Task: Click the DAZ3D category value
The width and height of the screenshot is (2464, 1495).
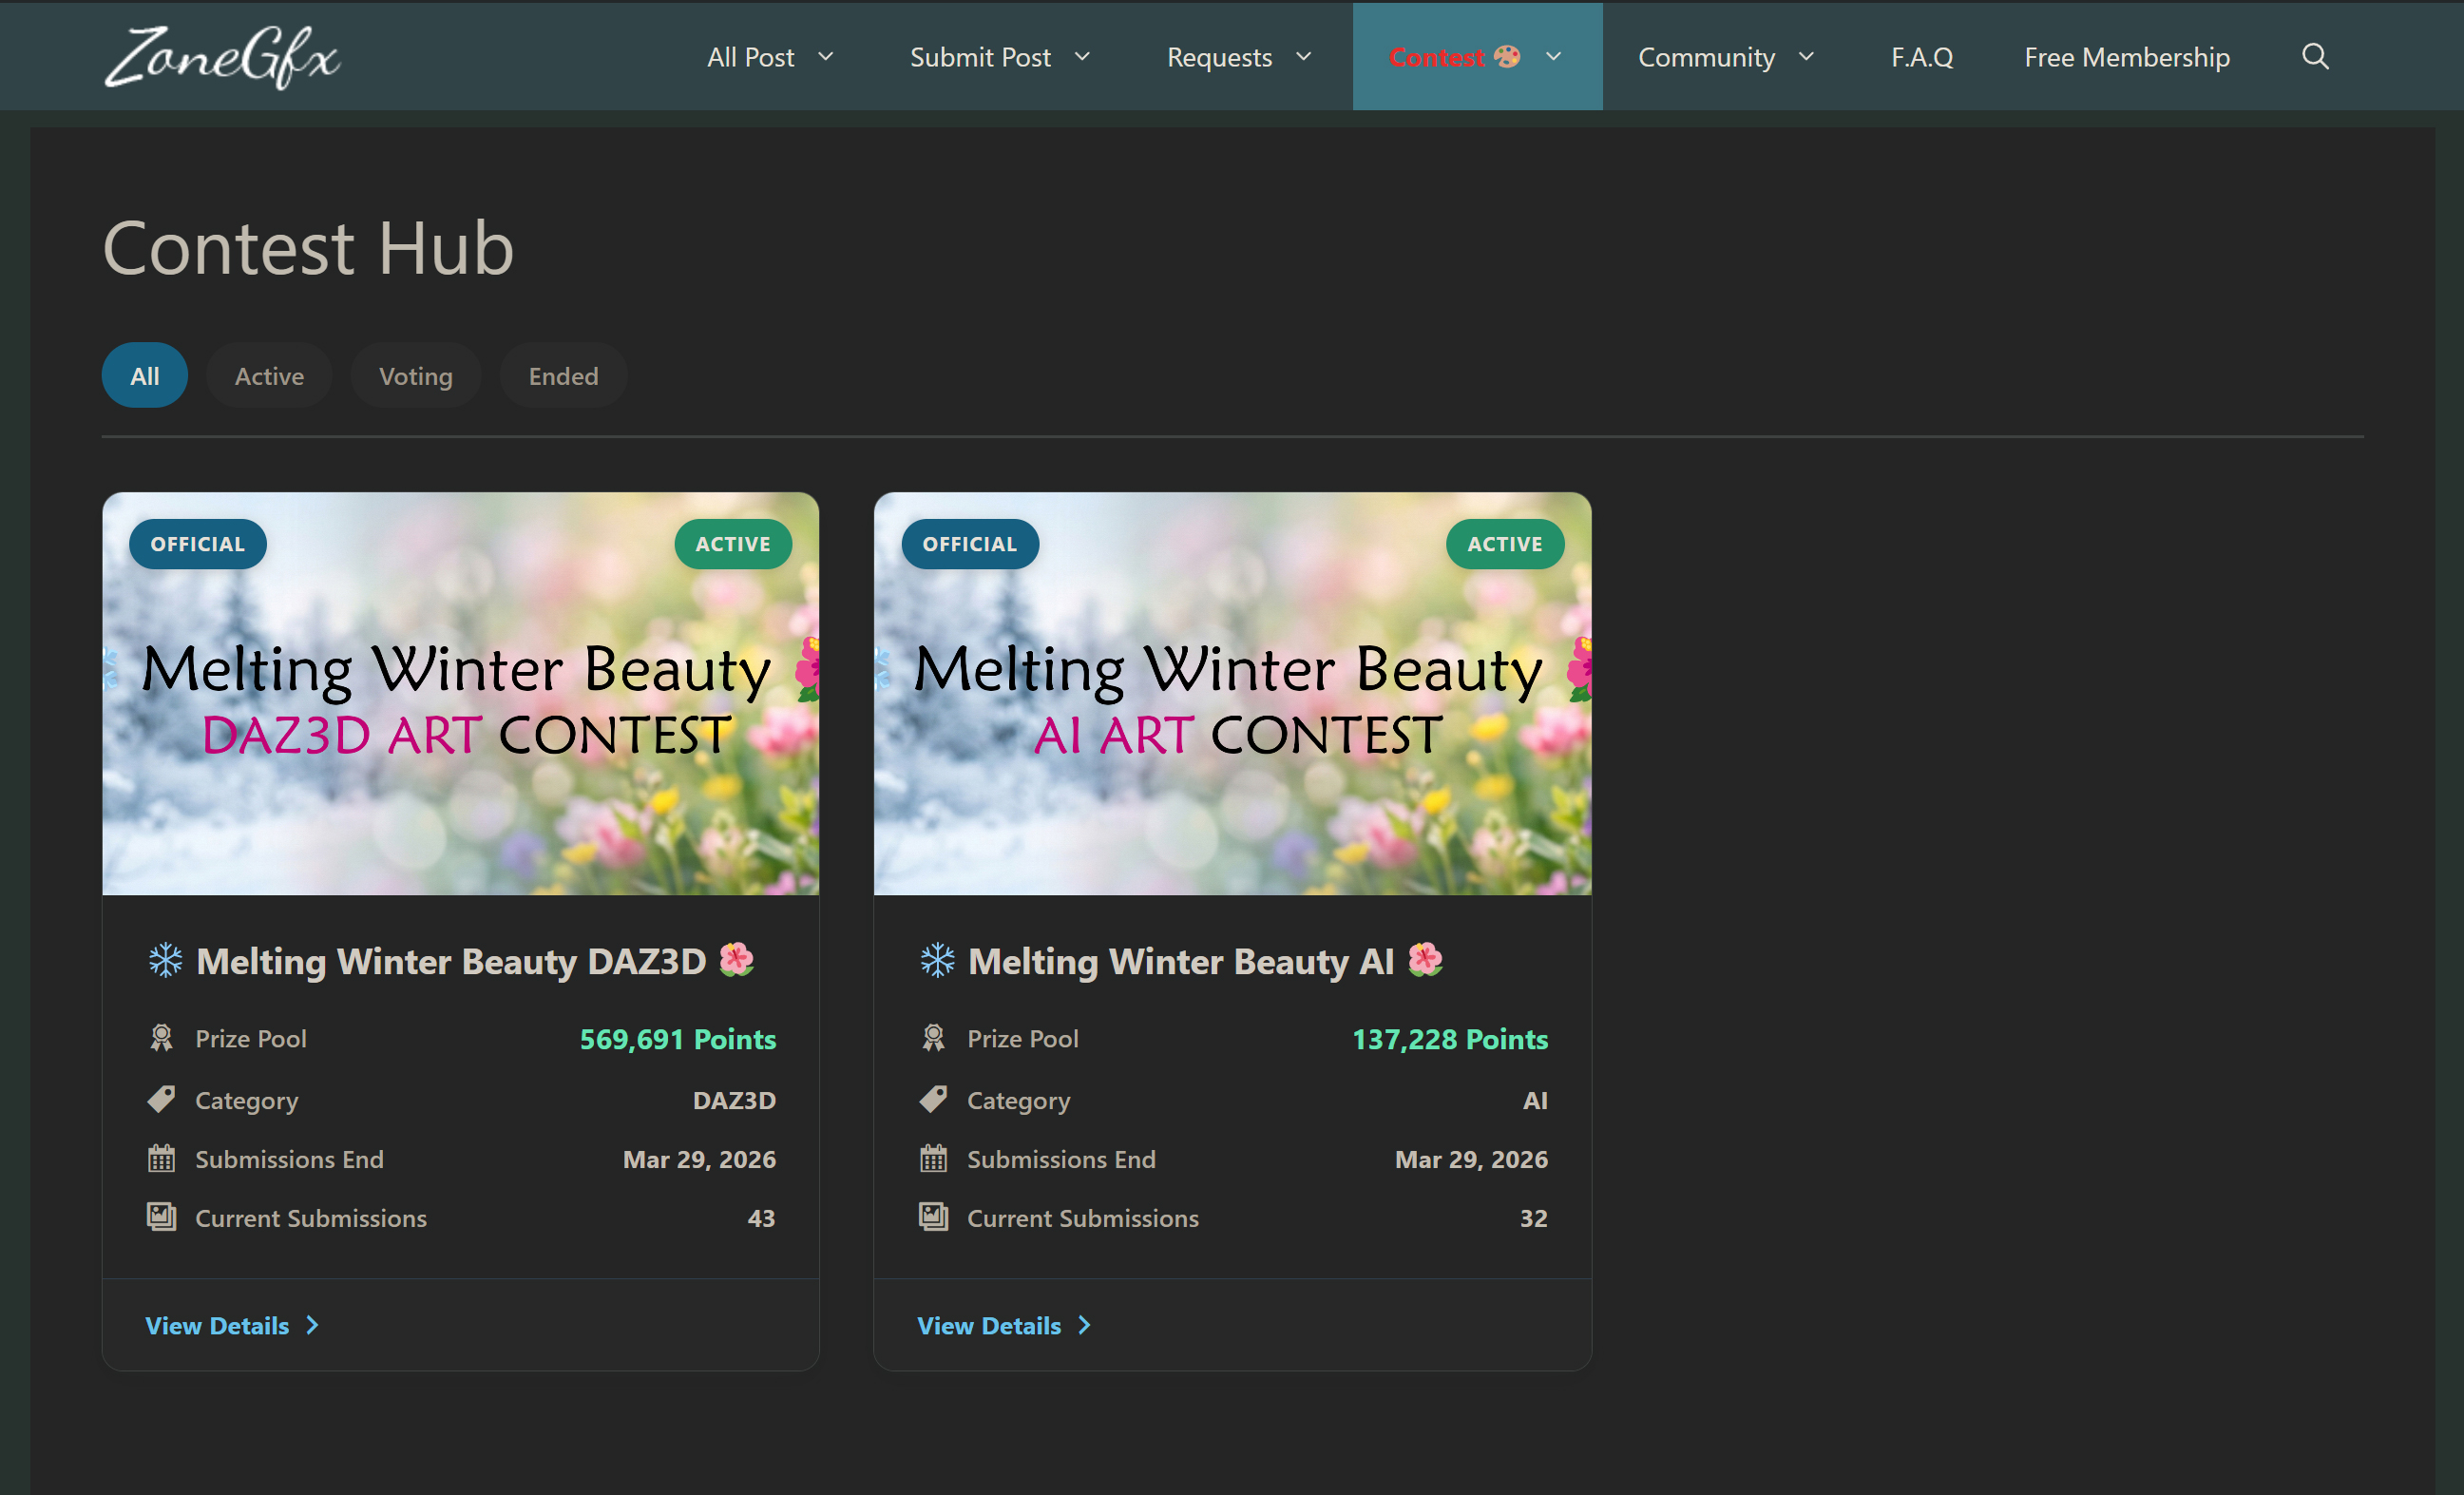Action: (734, 1100)
